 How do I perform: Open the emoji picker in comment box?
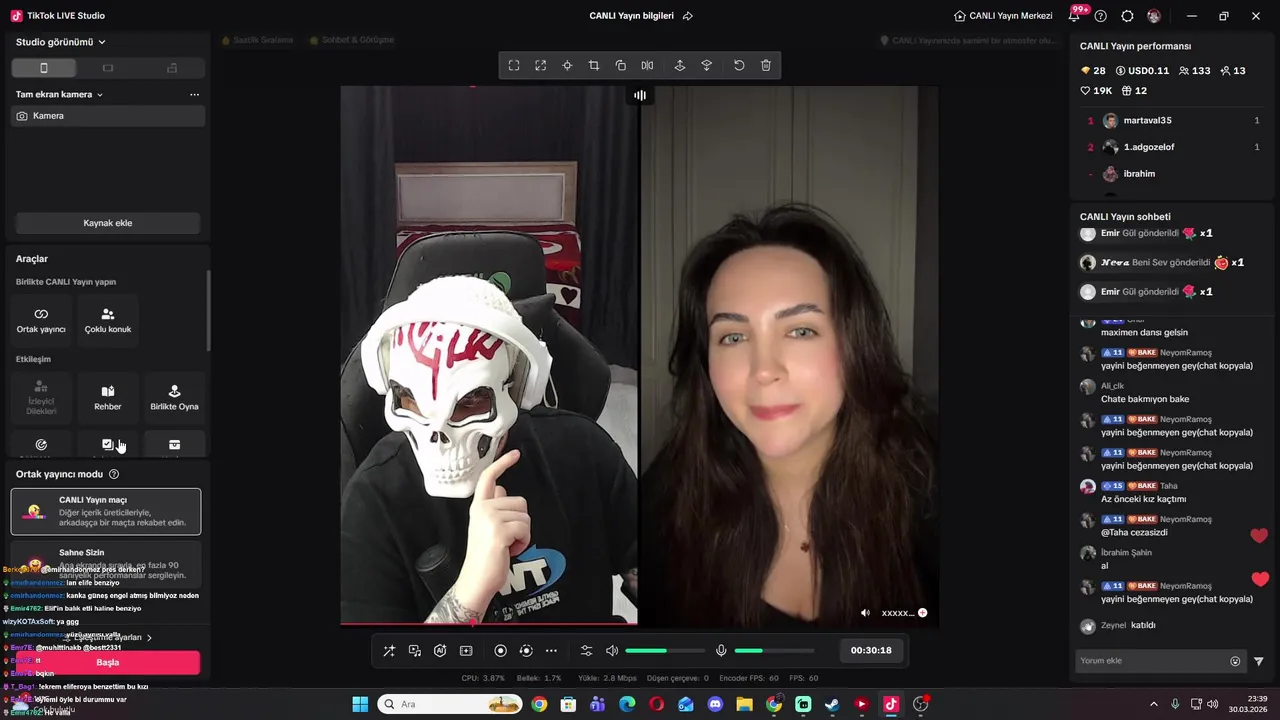click(x=1235, y=661)
